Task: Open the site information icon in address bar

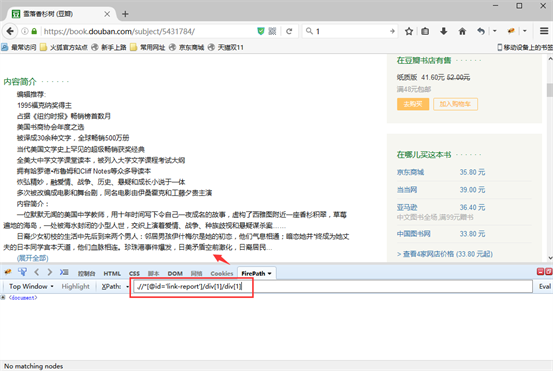Action: [25, 31]
